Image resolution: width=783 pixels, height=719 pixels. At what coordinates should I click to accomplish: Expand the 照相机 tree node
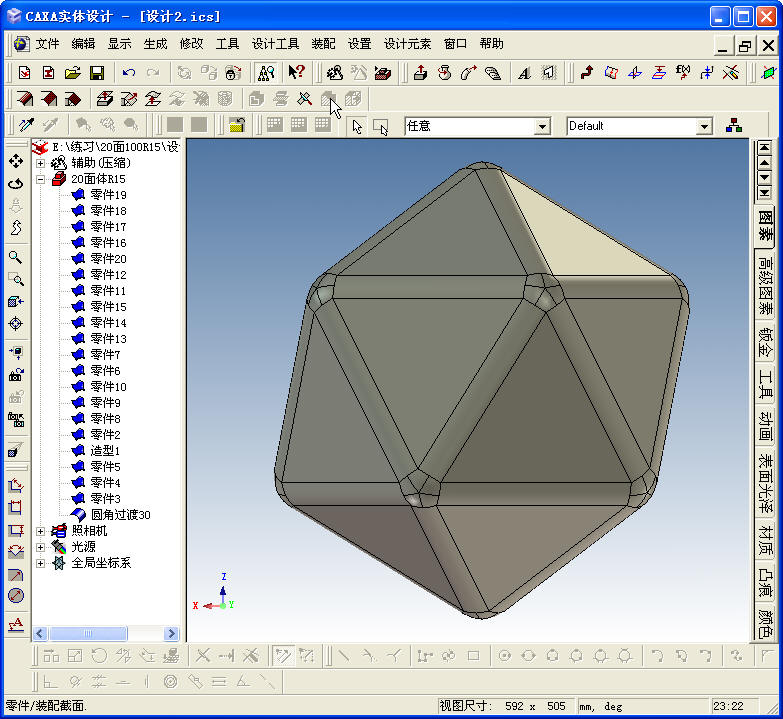coord(40,531)
